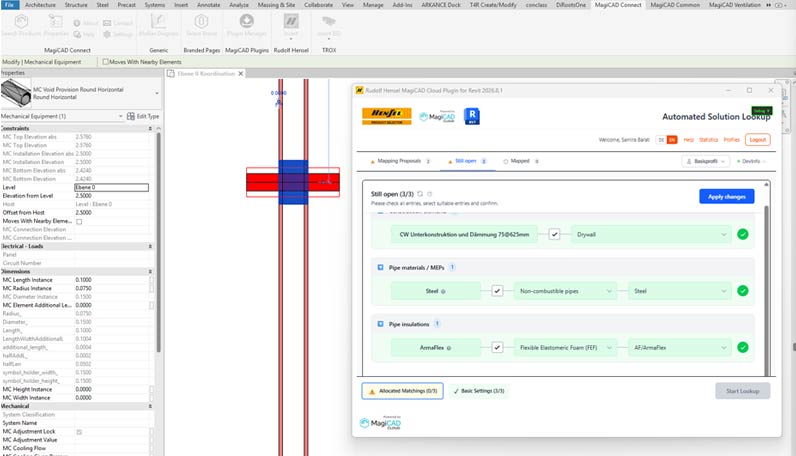796x456 pixels.
Task: Open the Non-combustible pipes dropdown
Action: [x=566, y=291]
